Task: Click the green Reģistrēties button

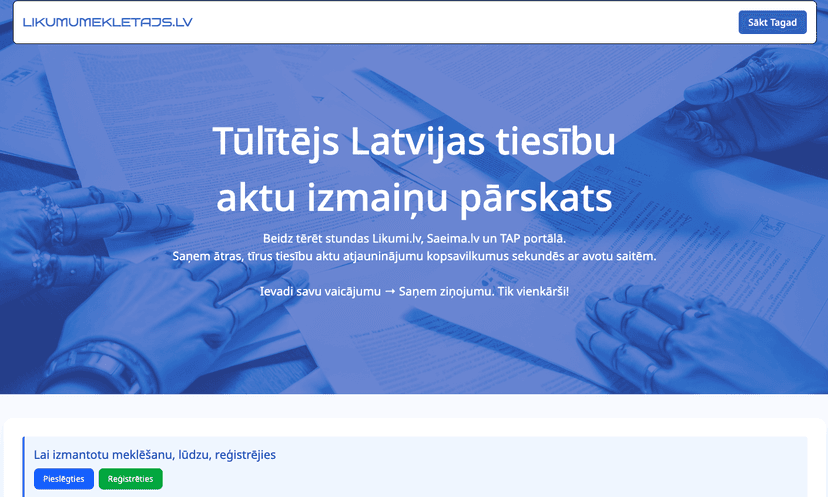Action: tap(130, 479)
